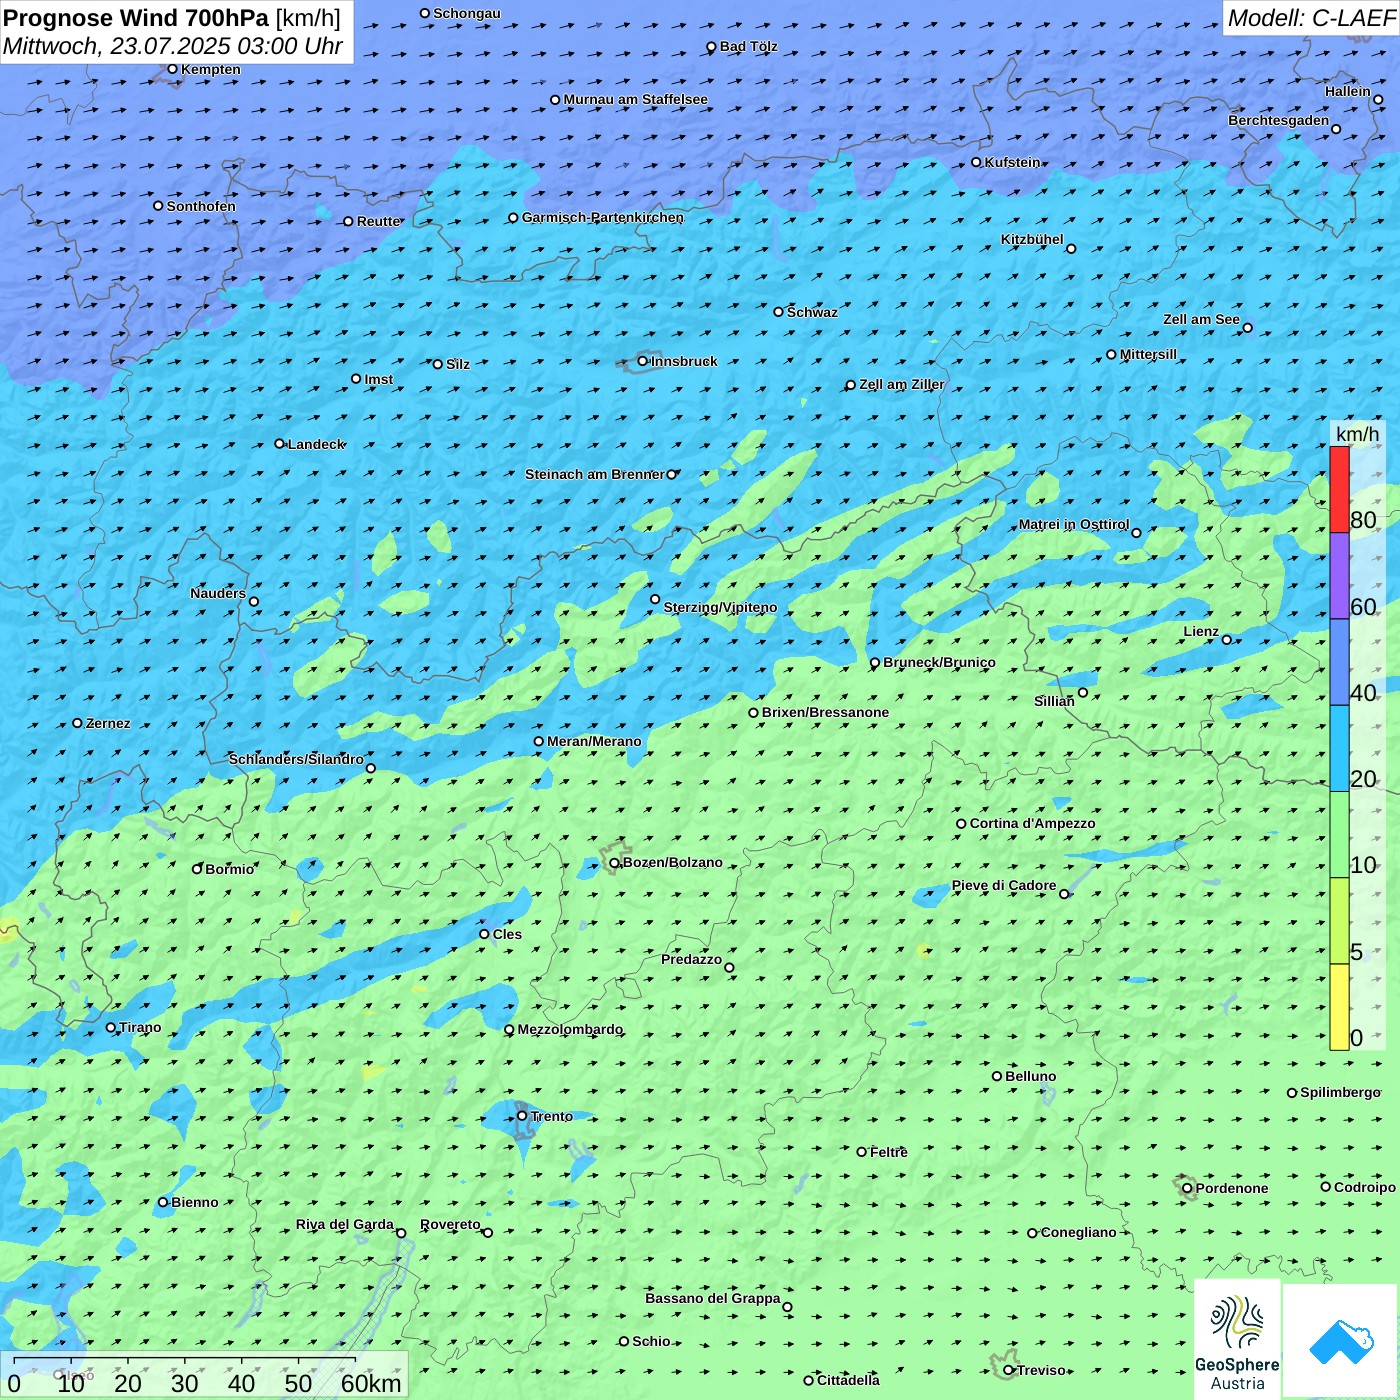Click the 'Modell: C-LAEF' label
Screen dimensions: 1400x1400
point(1311,18)
